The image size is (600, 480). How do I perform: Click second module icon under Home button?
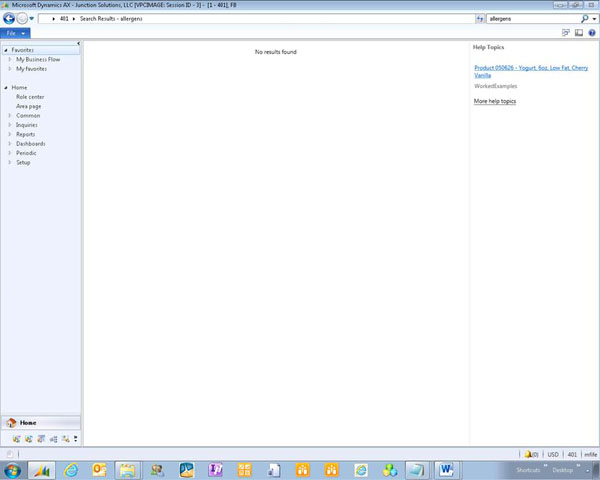pyautogui.click(x=29, y=439)
